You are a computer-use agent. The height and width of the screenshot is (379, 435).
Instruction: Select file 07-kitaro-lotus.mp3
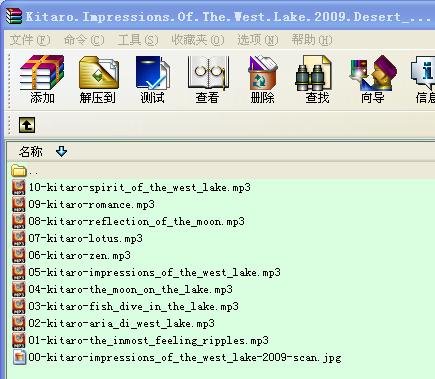[x=85, y=239]
